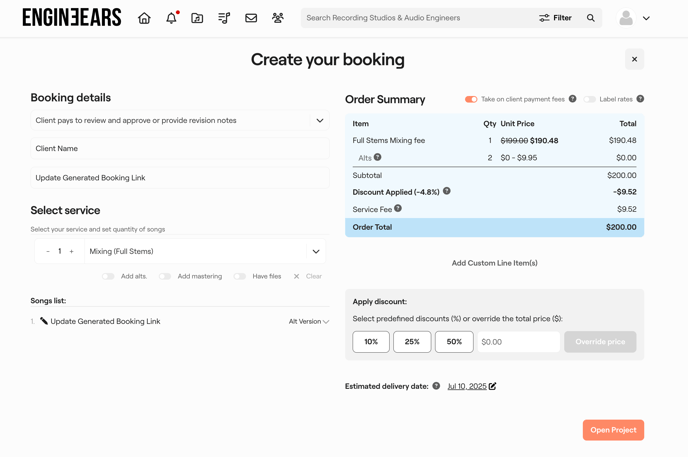
Task: Click the search magnifier icon
Action: point(591,18)
